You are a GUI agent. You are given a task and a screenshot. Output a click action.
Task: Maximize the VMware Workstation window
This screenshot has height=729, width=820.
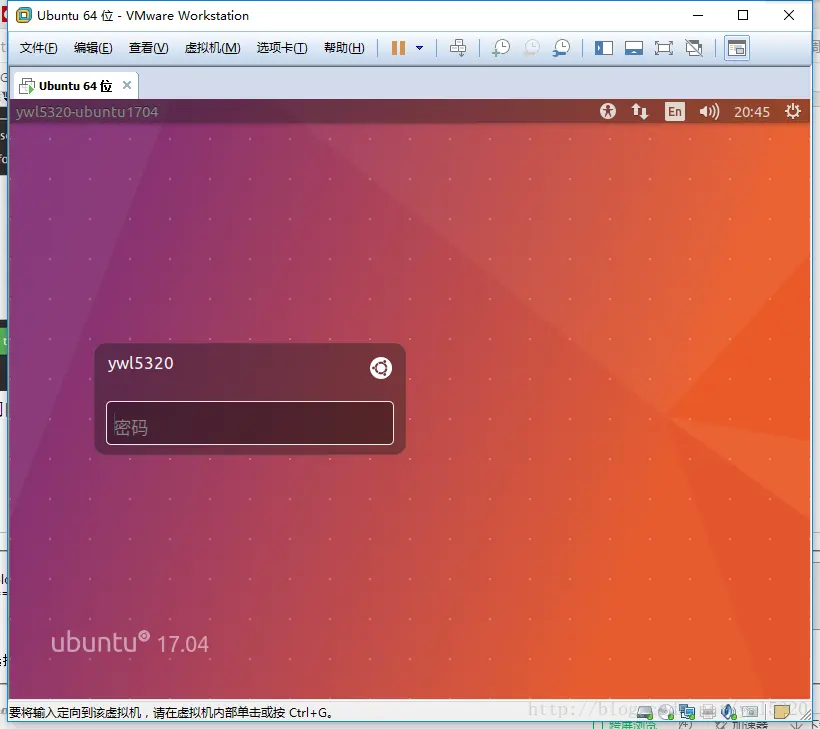743,15
